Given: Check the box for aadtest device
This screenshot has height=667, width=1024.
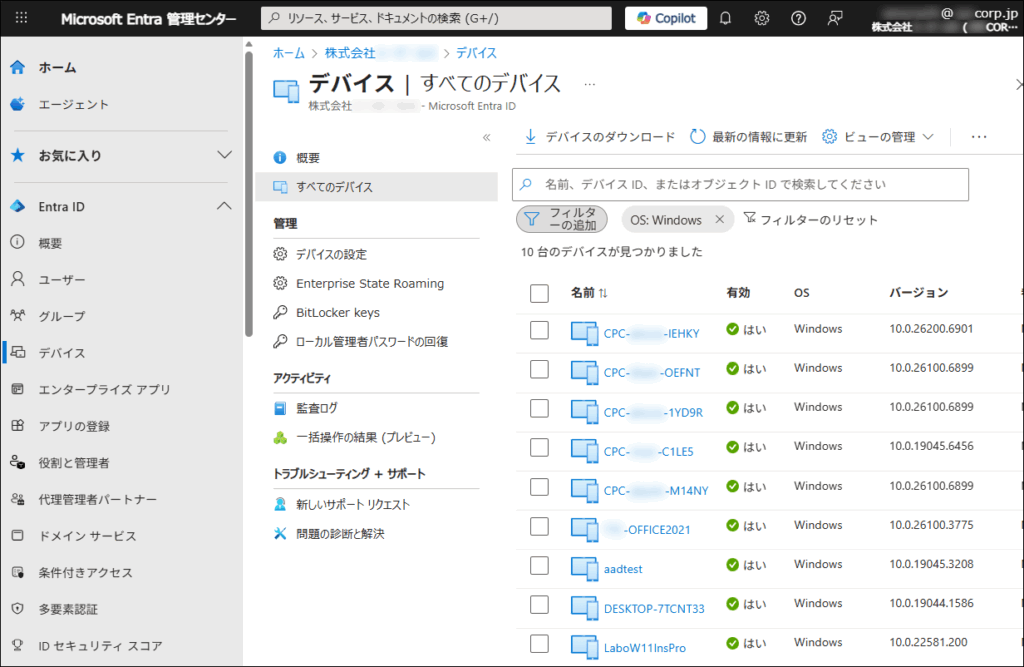Looking at the screenshot, I should pos(540,566).
